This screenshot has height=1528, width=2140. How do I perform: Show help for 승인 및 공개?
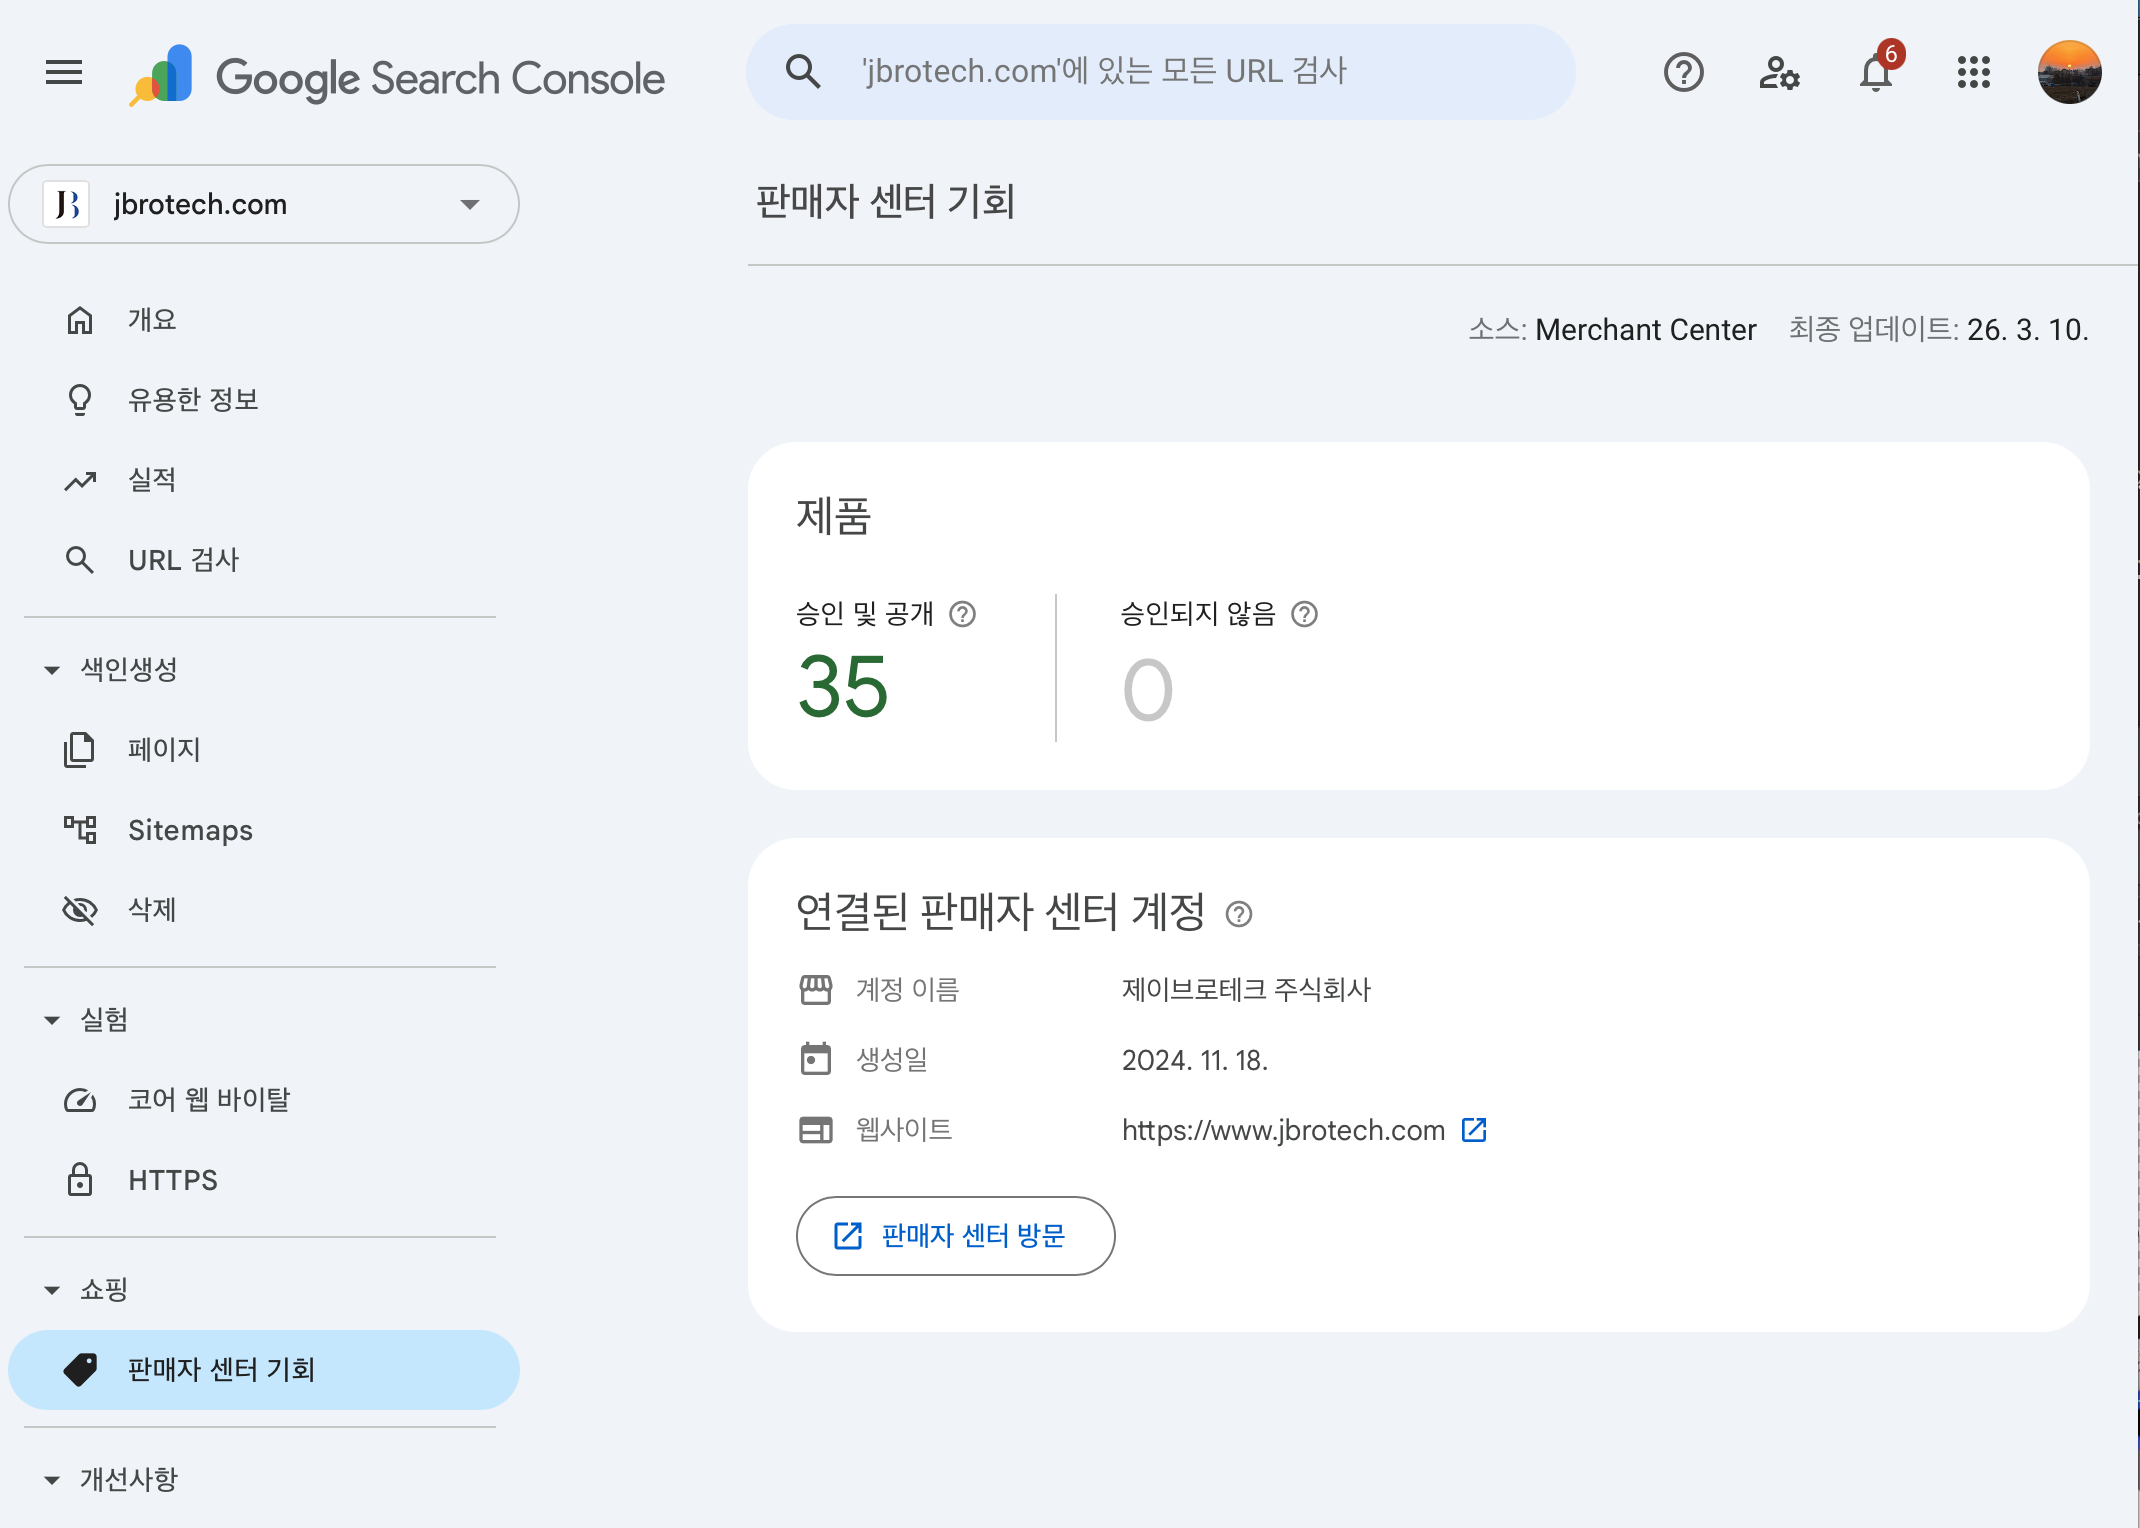click(x=963, y=614)
